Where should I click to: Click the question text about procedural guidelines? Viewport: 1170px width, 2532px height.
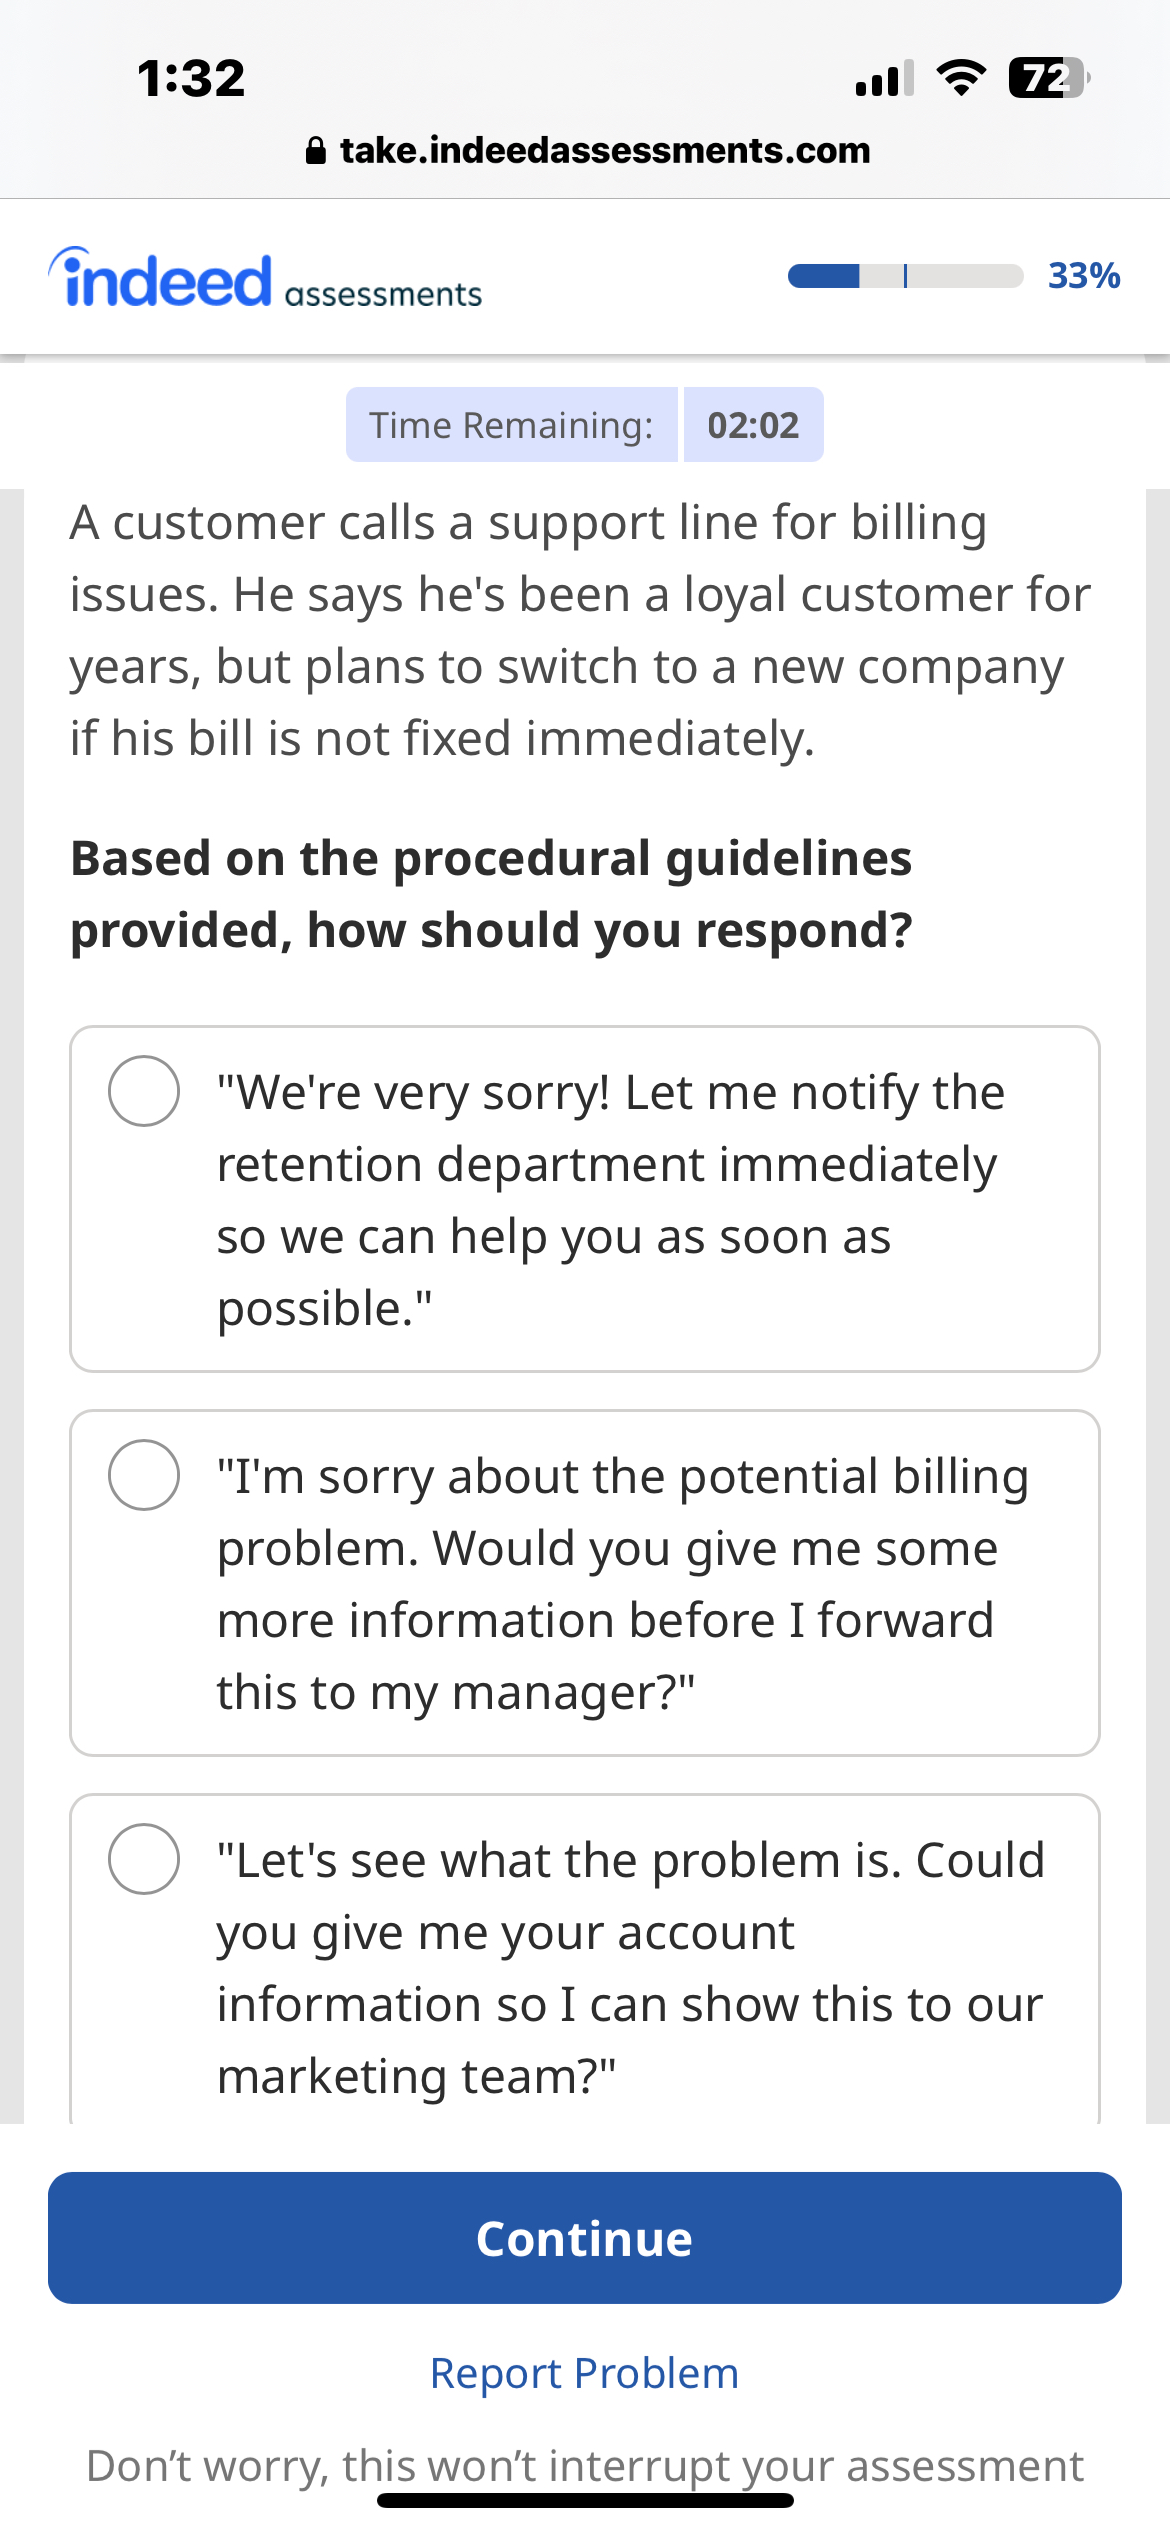coord(492,893)
